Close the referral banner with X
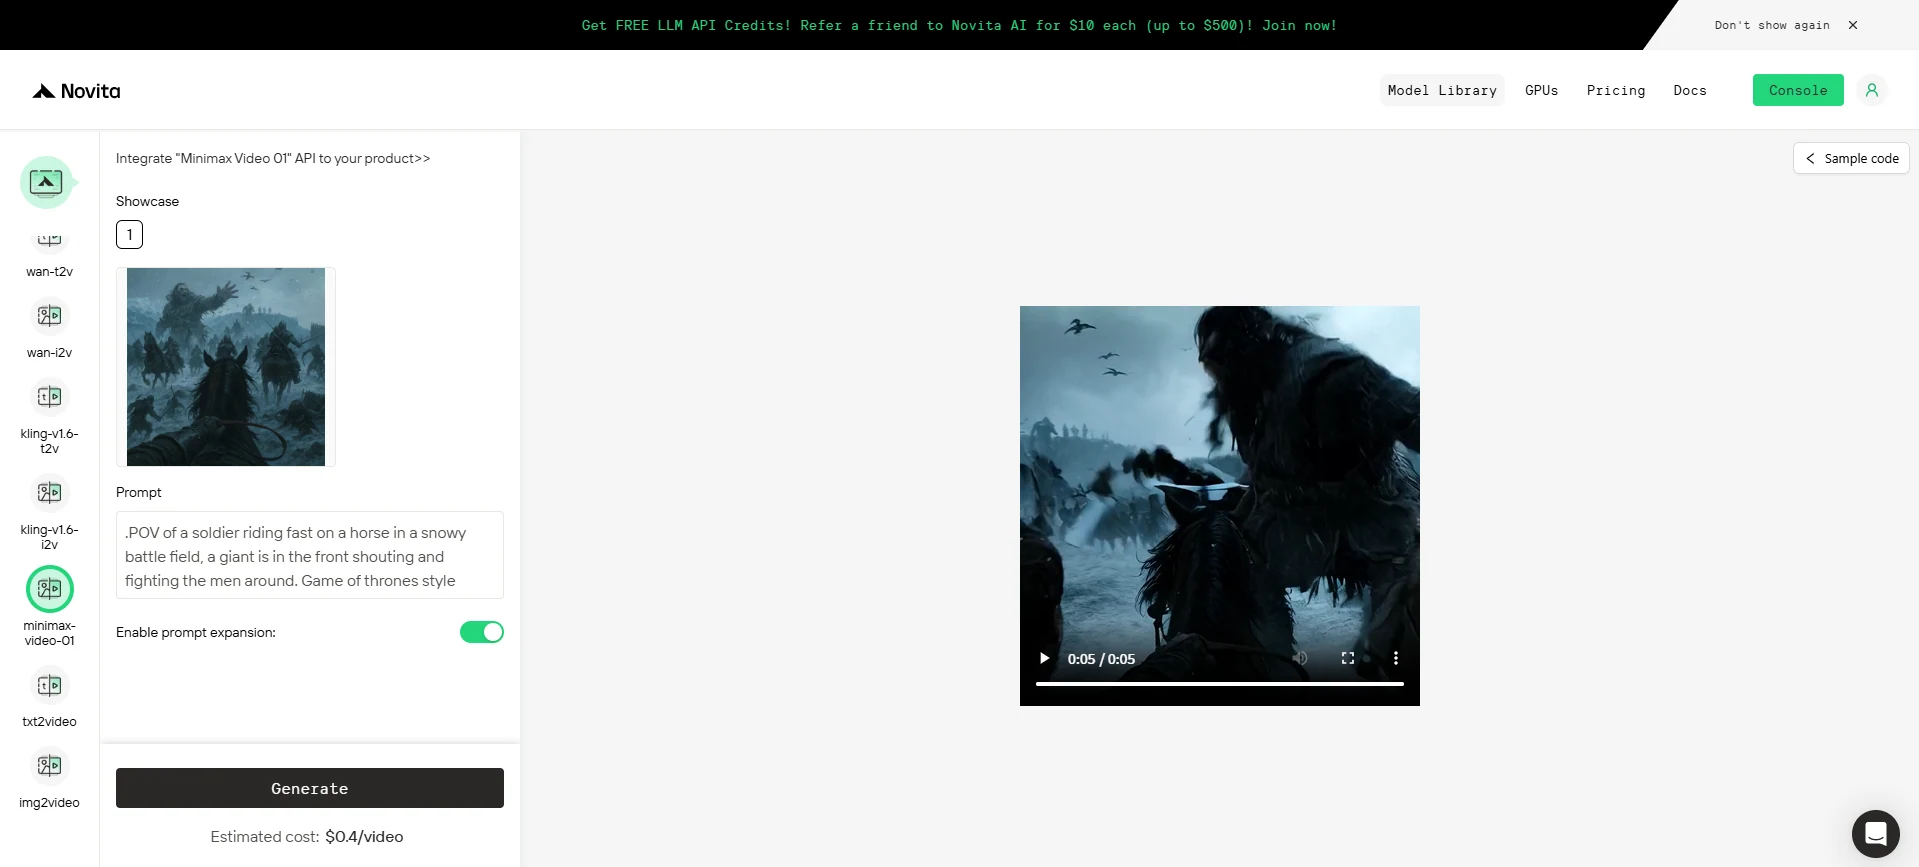The width and height of the screenshot is (1919, 867). click(1853, 25)
